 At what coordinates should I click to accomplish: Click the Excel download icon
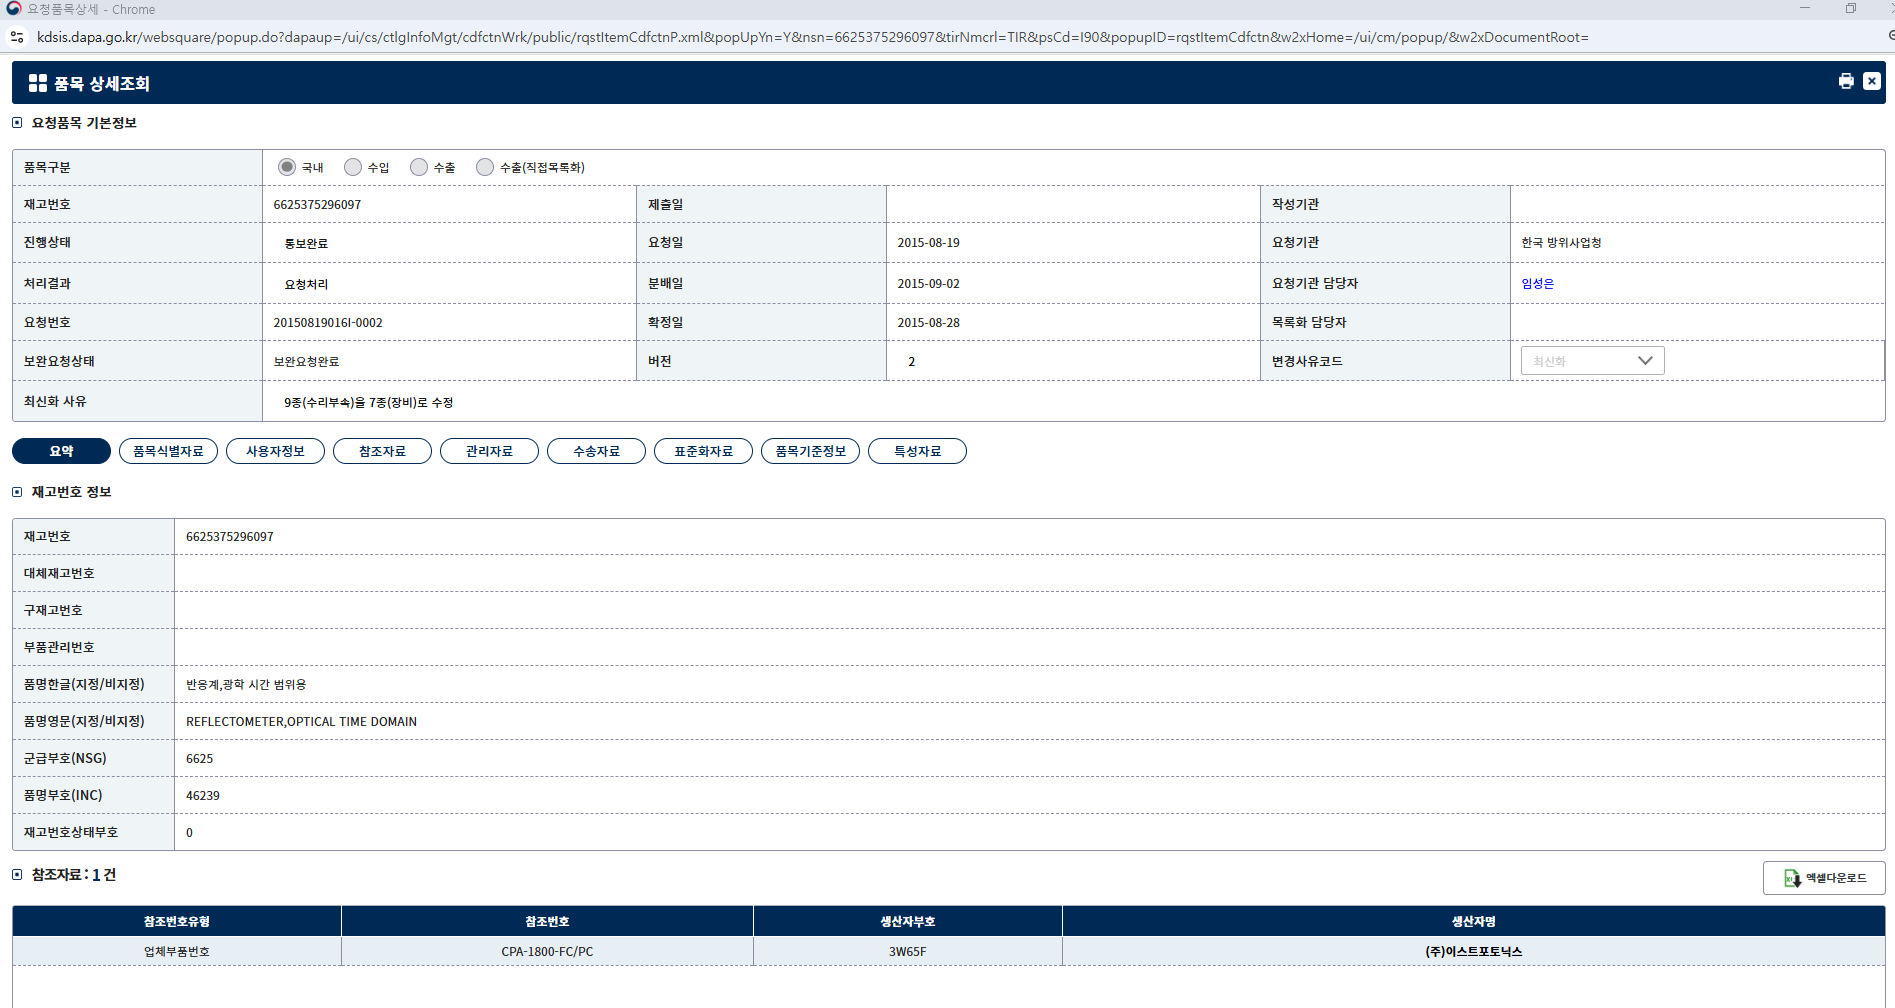(x=1792, y=878)
